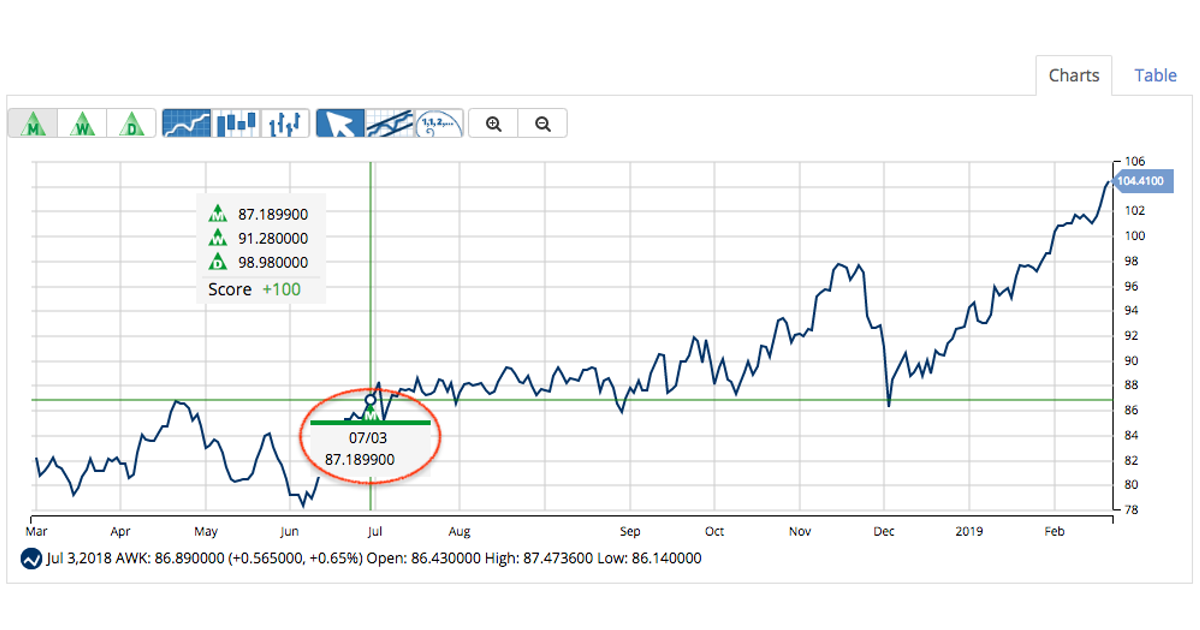Switch to candlestick chart type

236,123
